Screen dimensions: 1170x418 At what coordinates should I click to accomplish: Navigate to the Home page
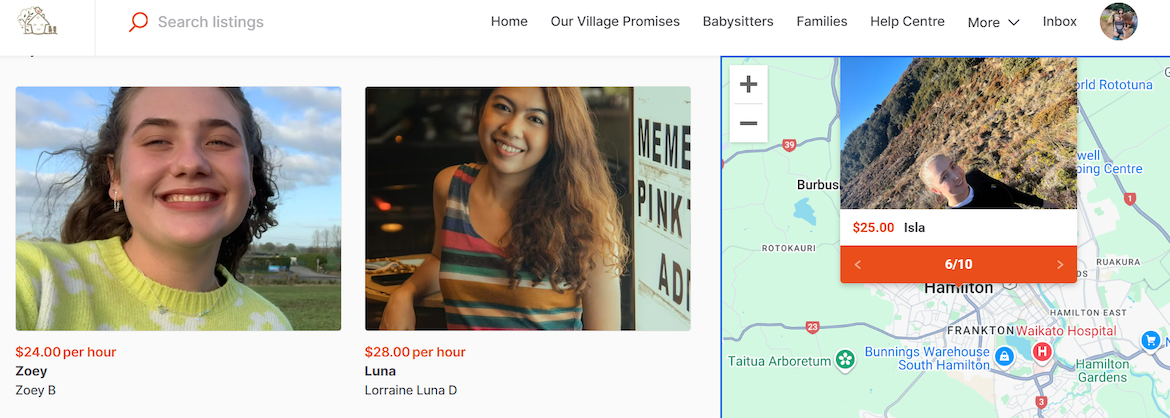tap(509, 22)
